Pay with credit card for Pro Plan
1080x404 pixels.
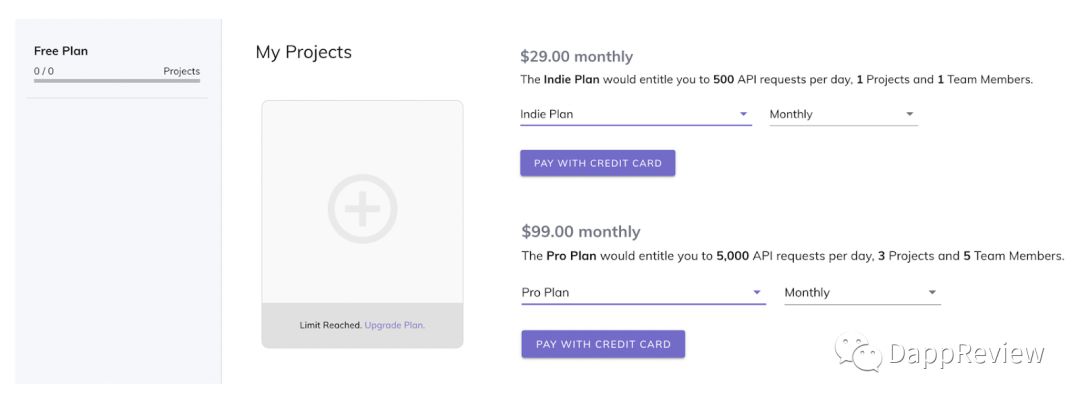[603, 344]
